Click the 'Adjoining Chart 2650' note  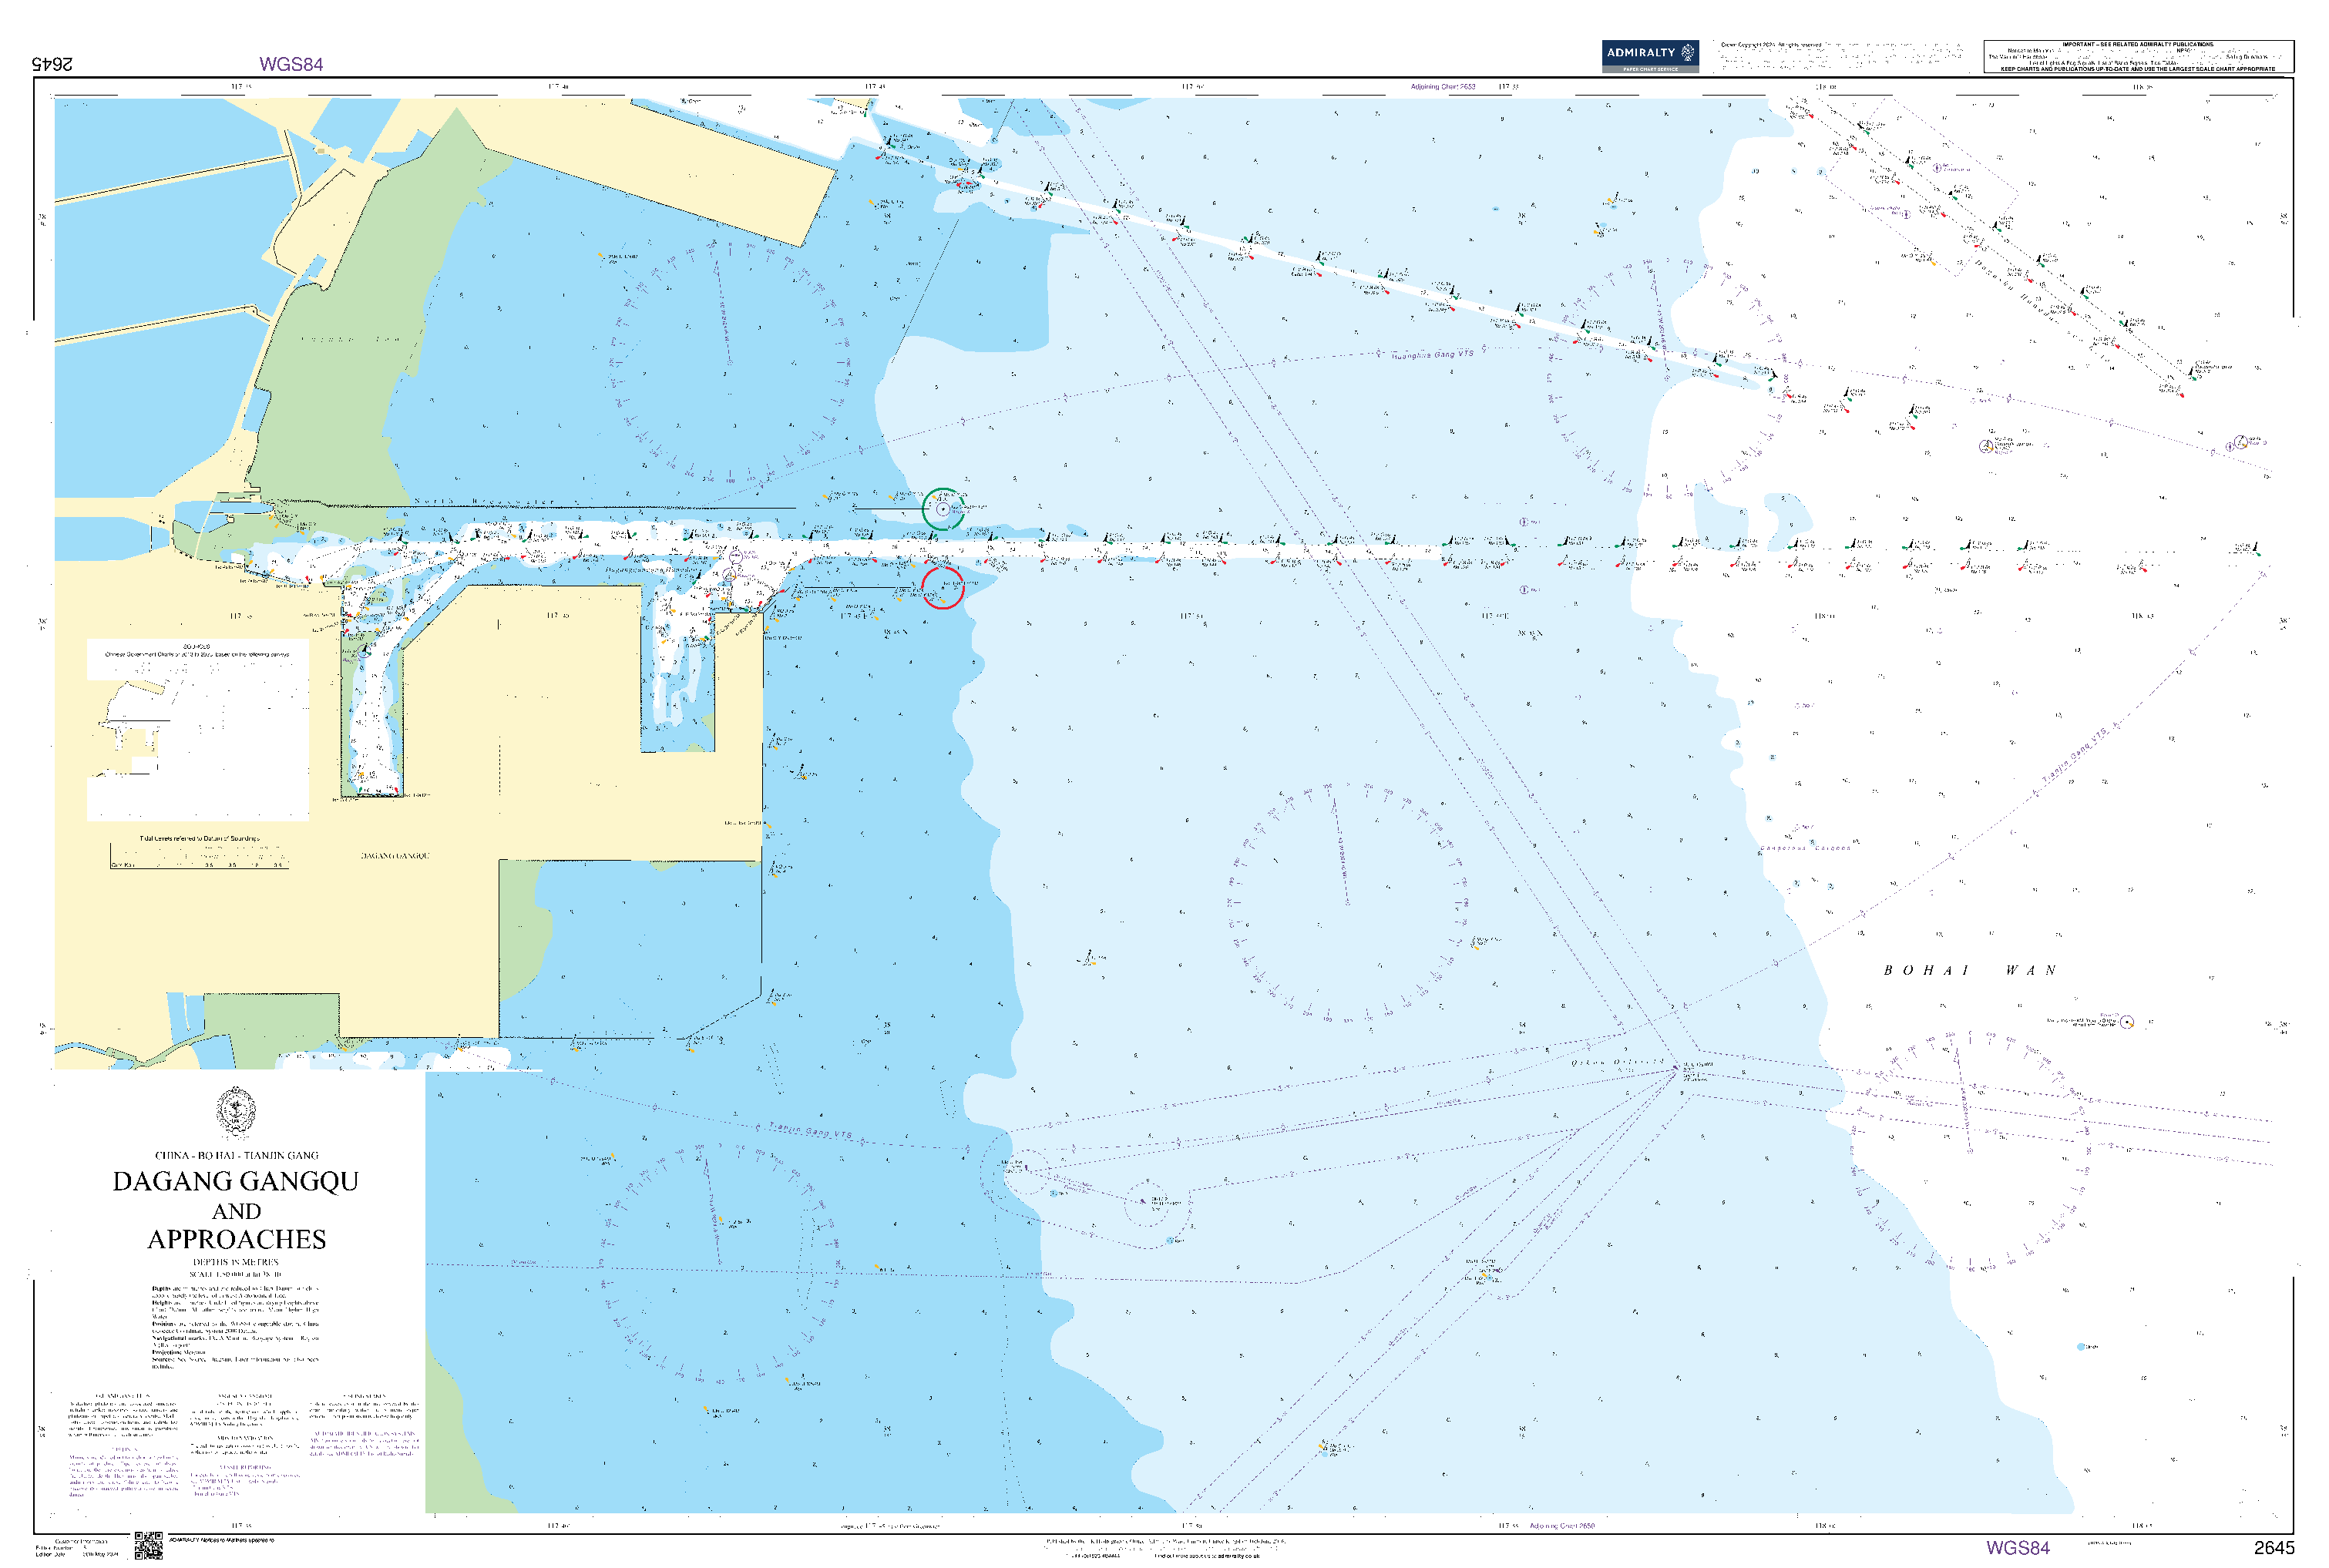pos(1562,1526)
